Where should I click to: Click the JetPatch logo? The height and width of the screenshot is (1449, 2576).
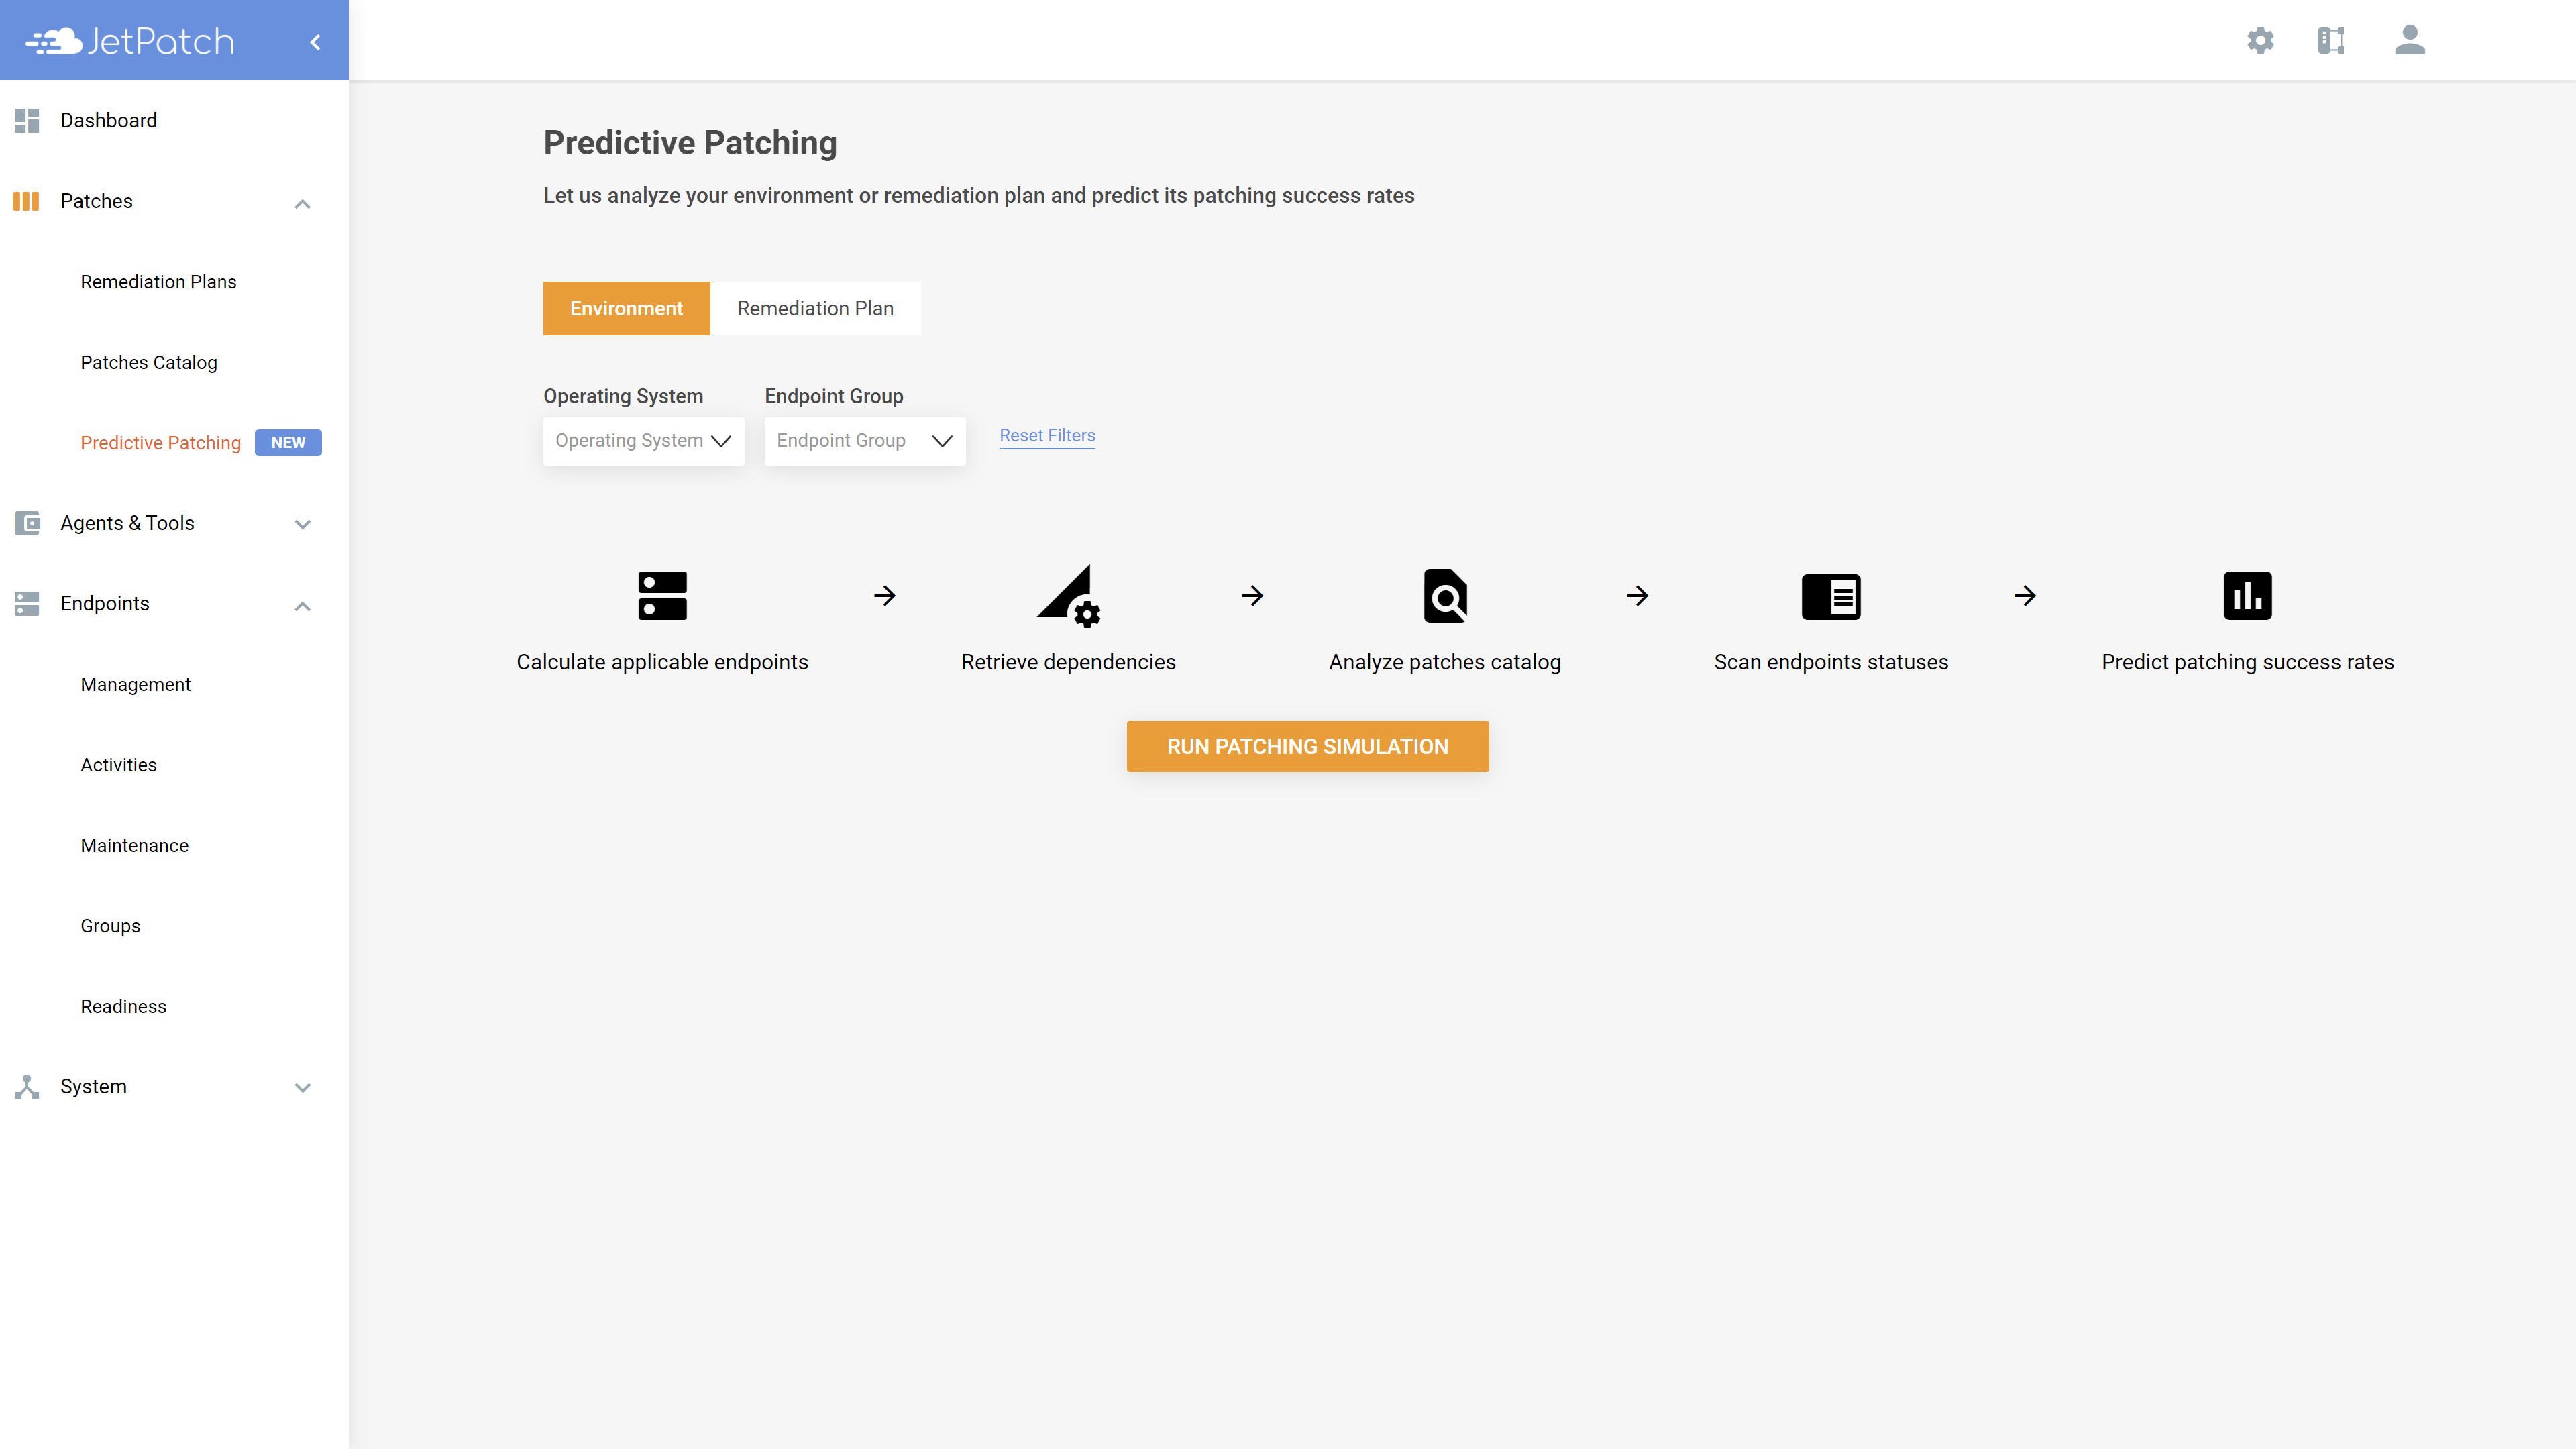(130, 41)
